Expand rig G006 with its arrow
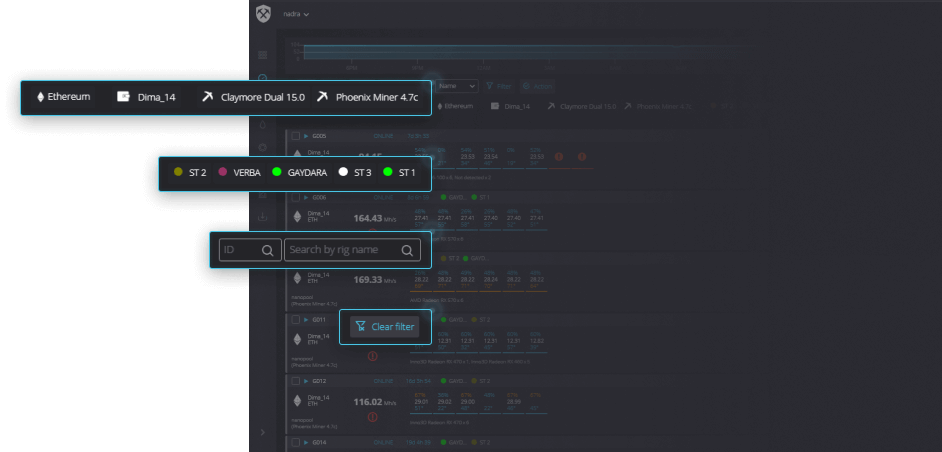 coord(306,197)
